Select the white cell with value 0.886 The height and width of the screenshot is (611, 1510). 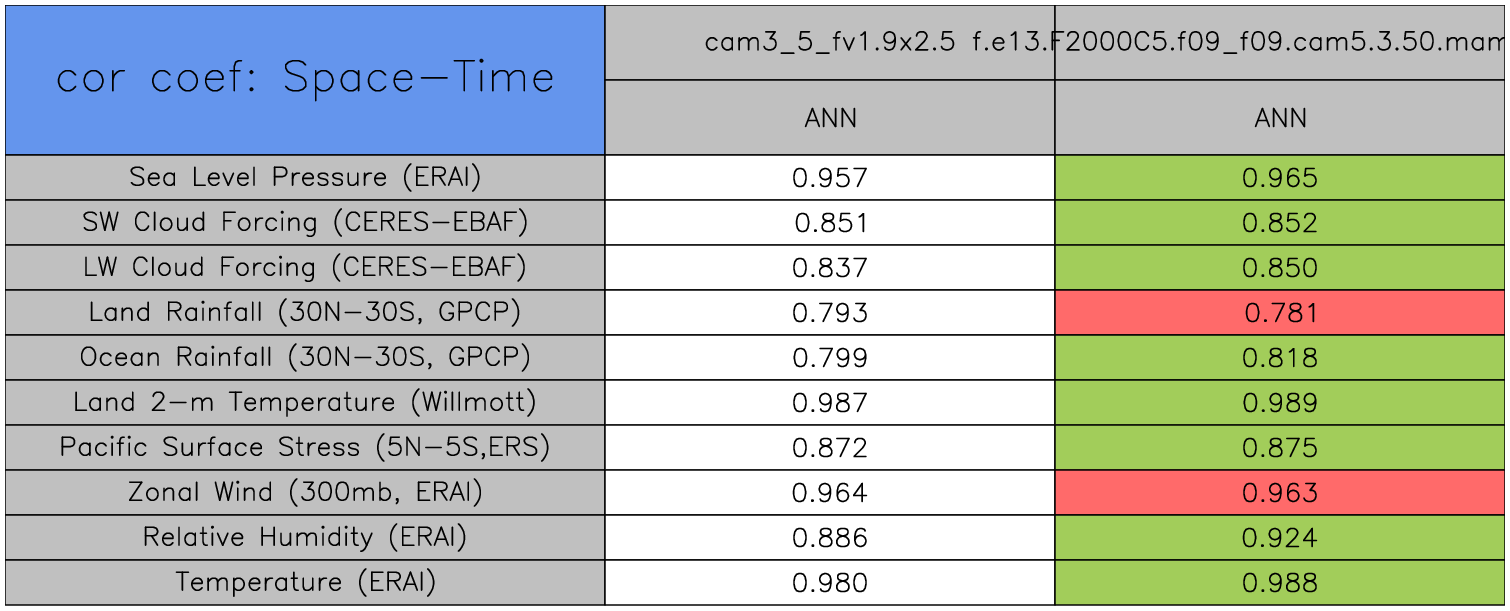pos(830,538)
